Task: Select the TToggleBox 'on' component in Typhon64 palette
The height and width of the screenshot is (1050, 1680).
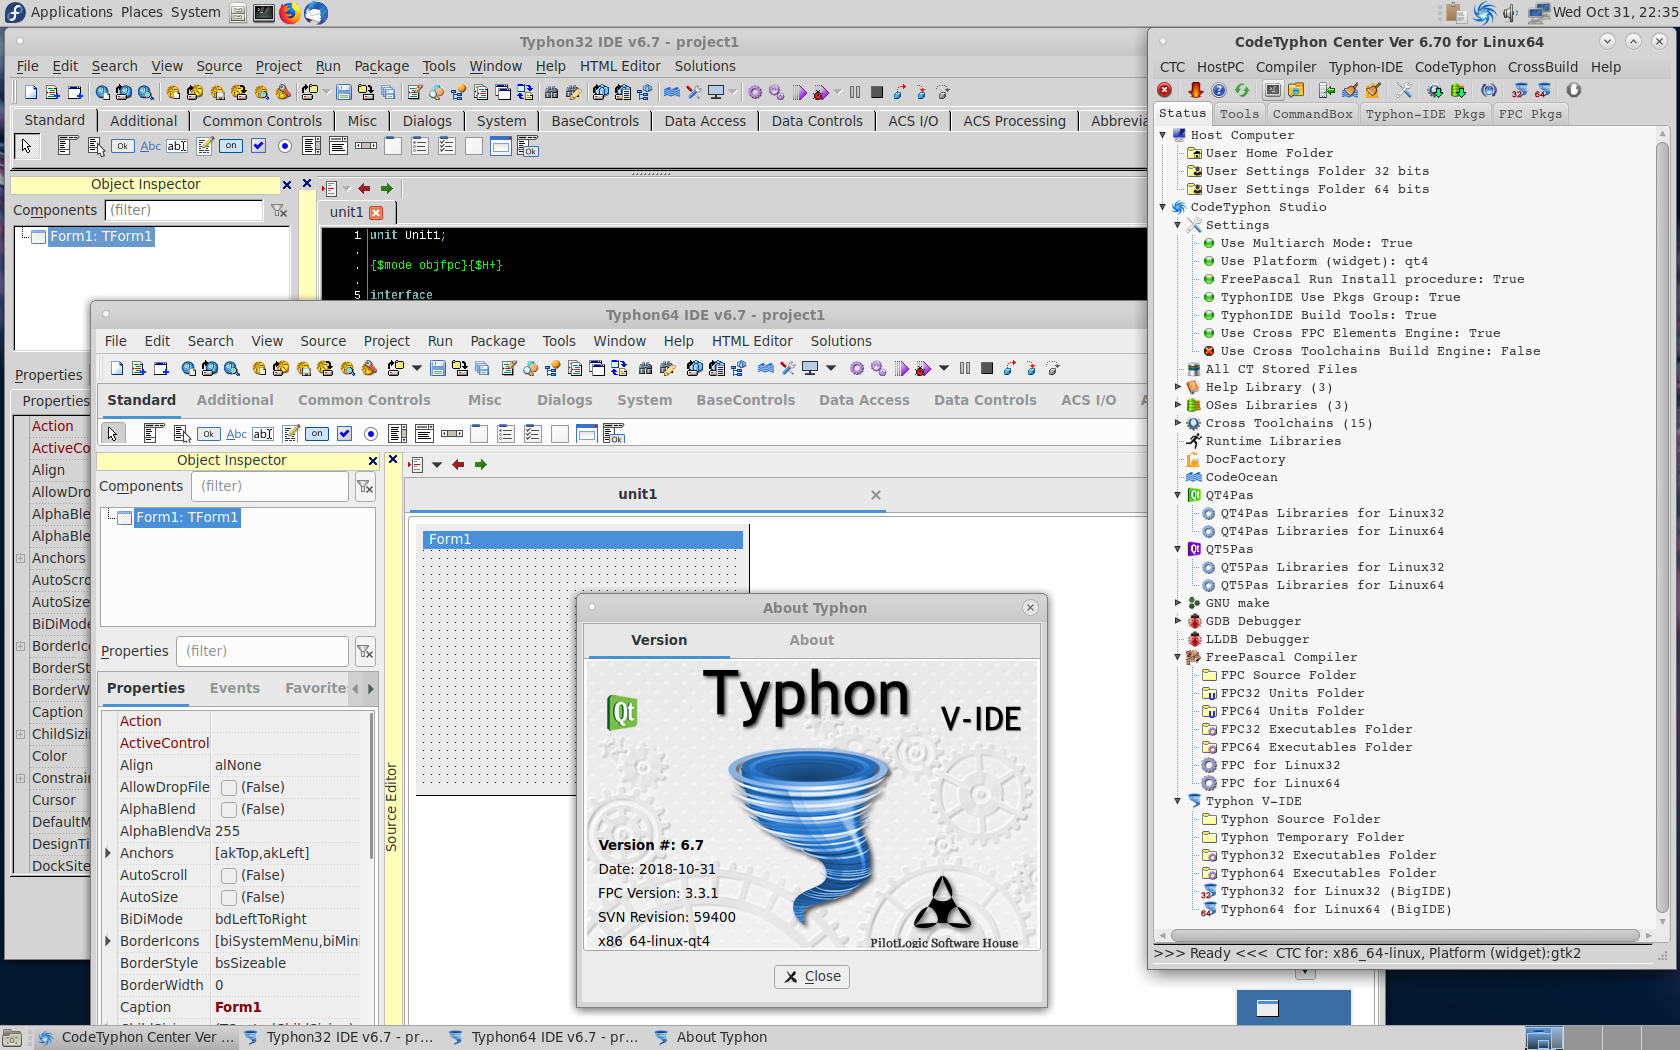Action: (x=317, y=434)
